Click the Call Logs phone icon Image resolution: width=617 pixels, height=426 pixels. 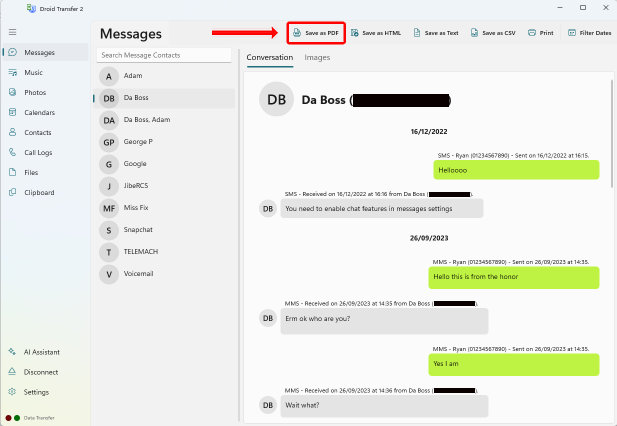click(x=13, y=152)
